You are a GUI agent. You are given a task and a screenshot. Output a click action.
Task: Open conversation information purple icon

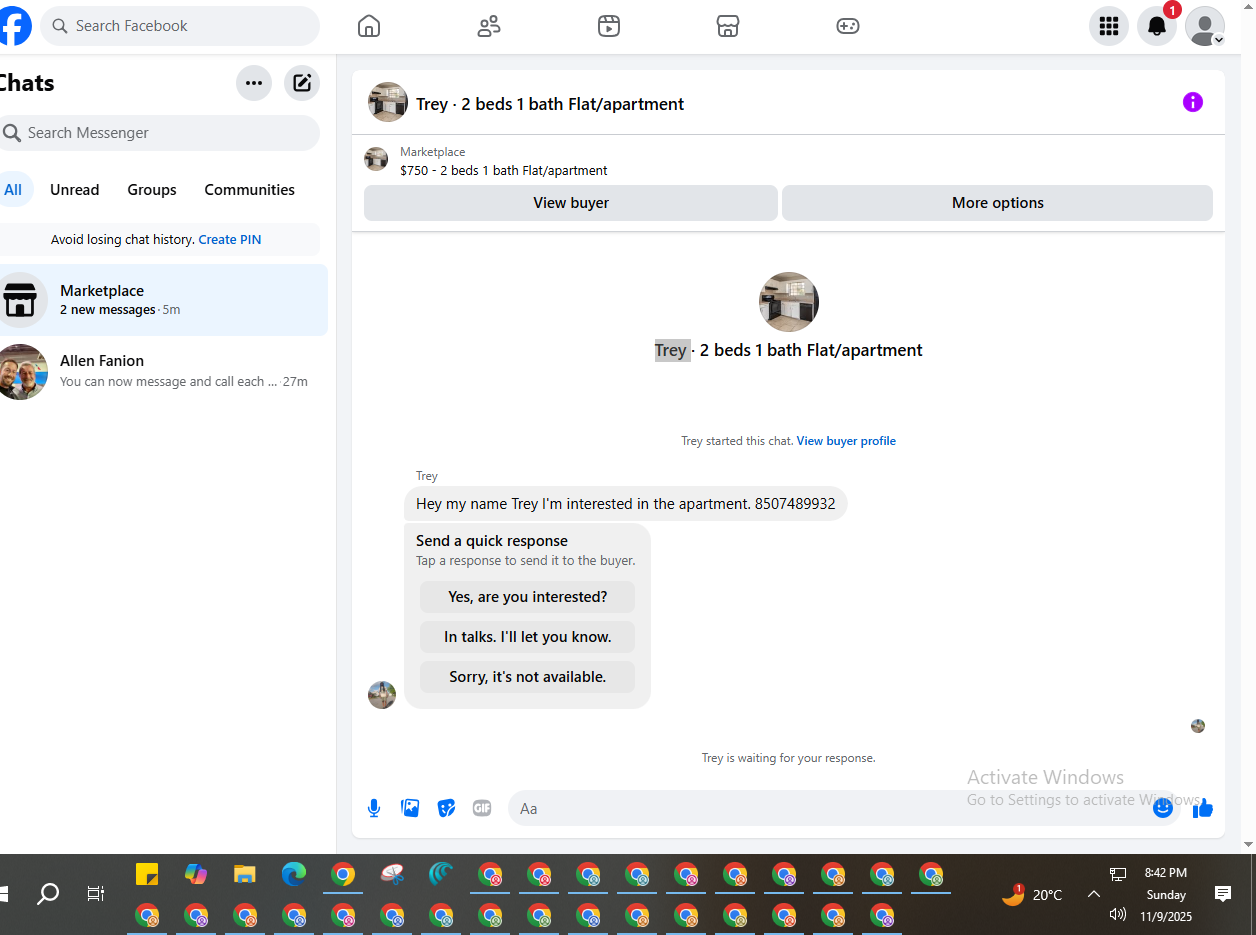pos(1193,102)
